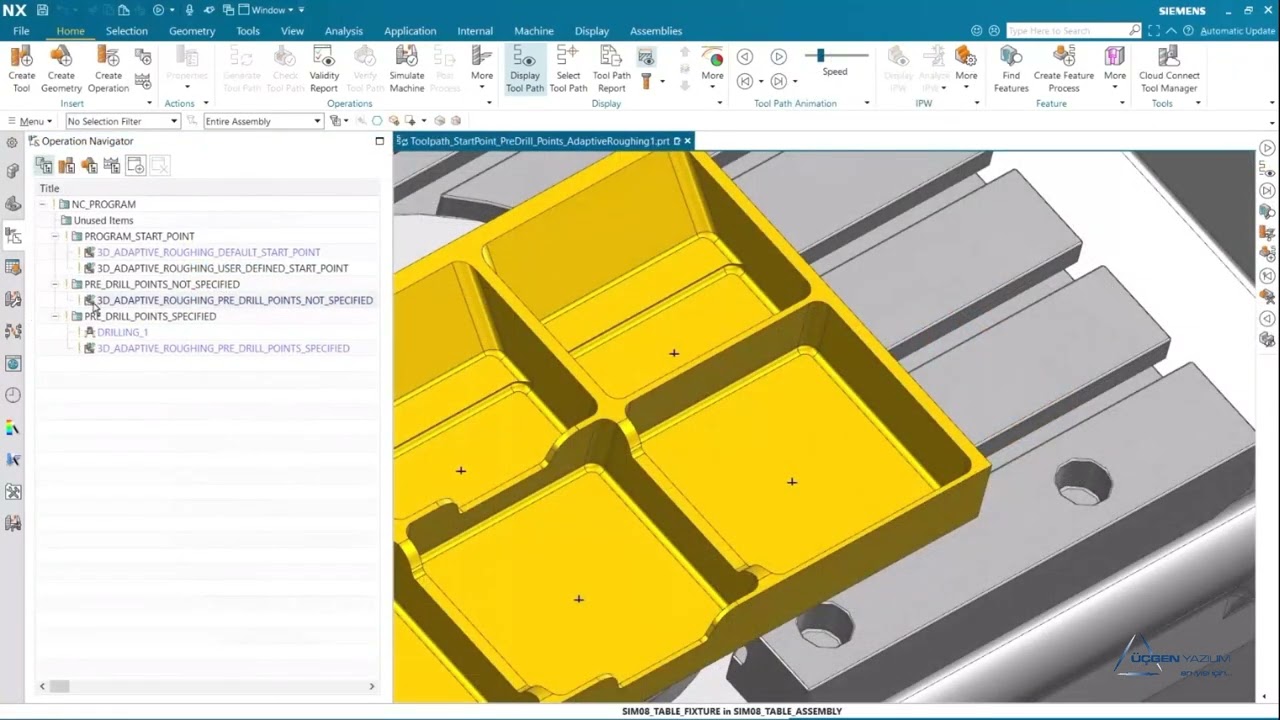This screenshot has width=1280, height=720.
Task: Open Create Feature Process
Action: point(1064,68)
